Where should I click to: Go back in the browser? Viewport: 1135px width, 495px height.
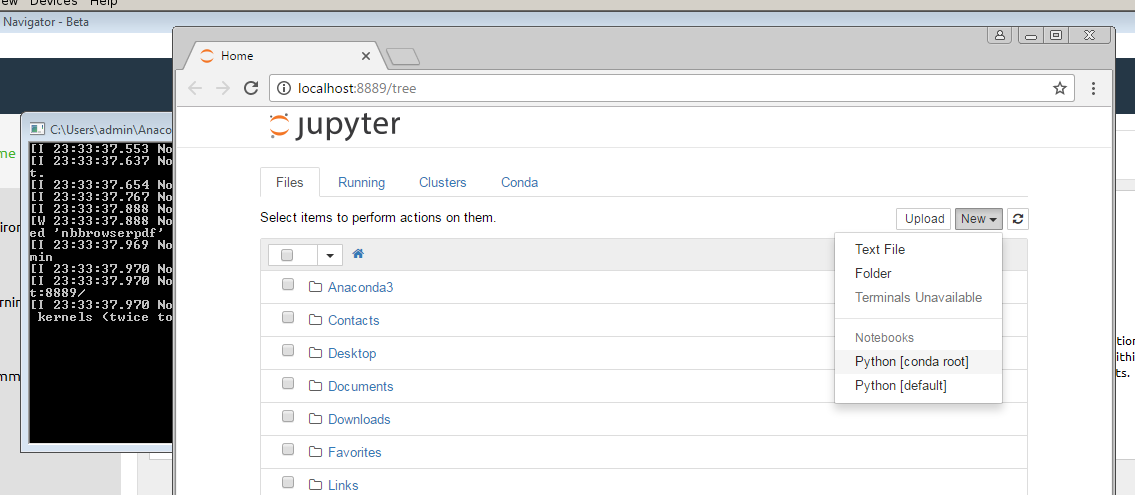pos(195,88)
